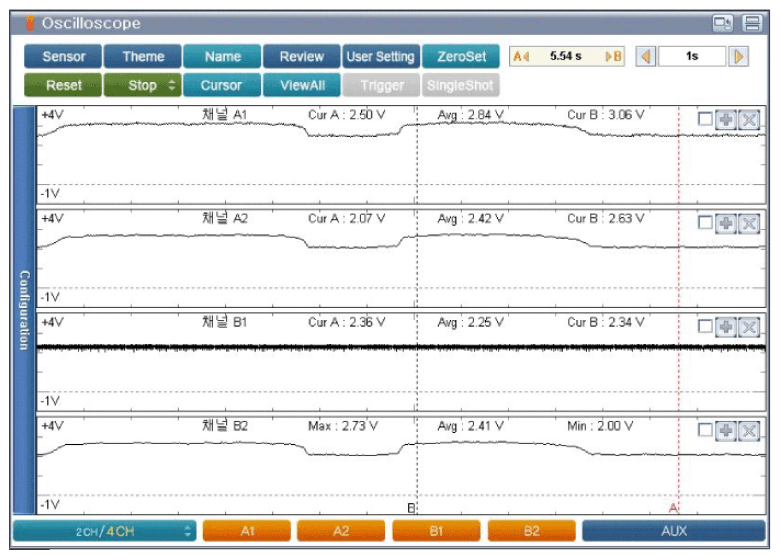Screen dimensions: 780x559
Task: Click the X icon on channel A2
Action: pos(749,223)
